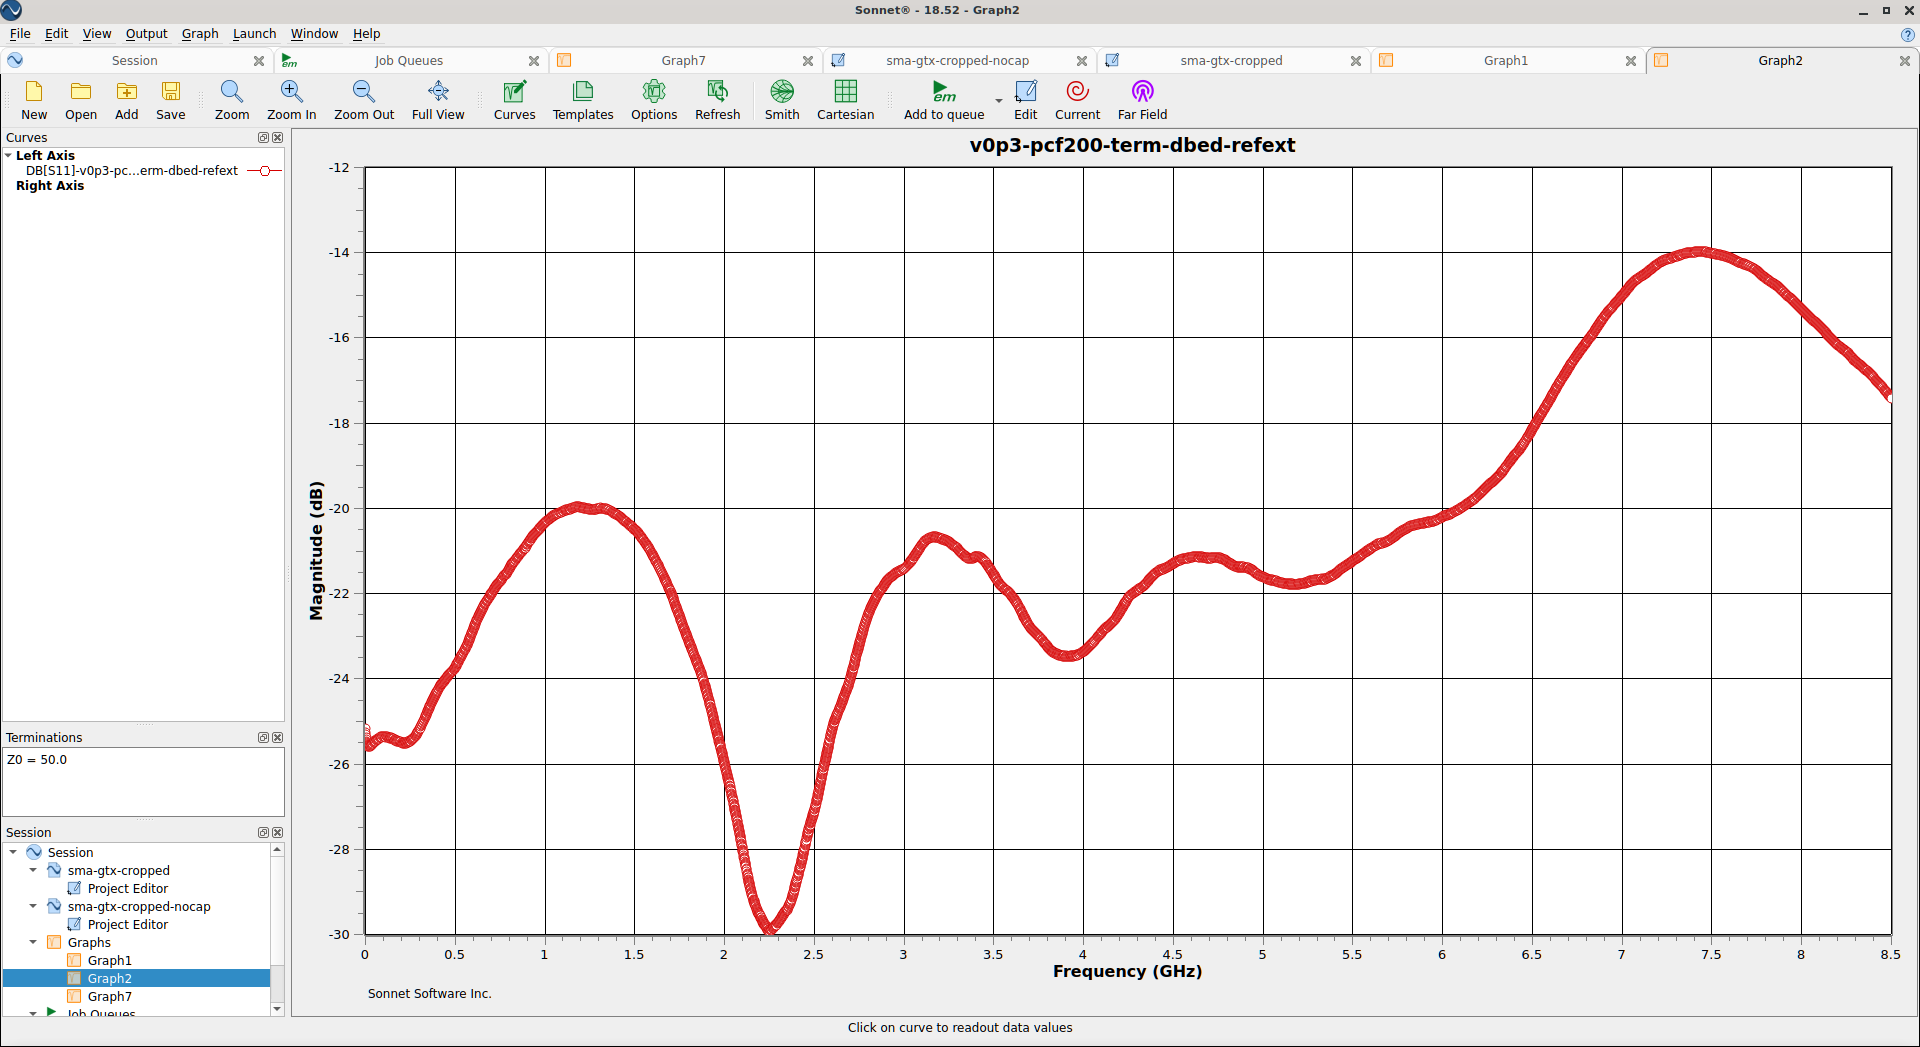Select Graph7 in session tree

pos(109,997)
